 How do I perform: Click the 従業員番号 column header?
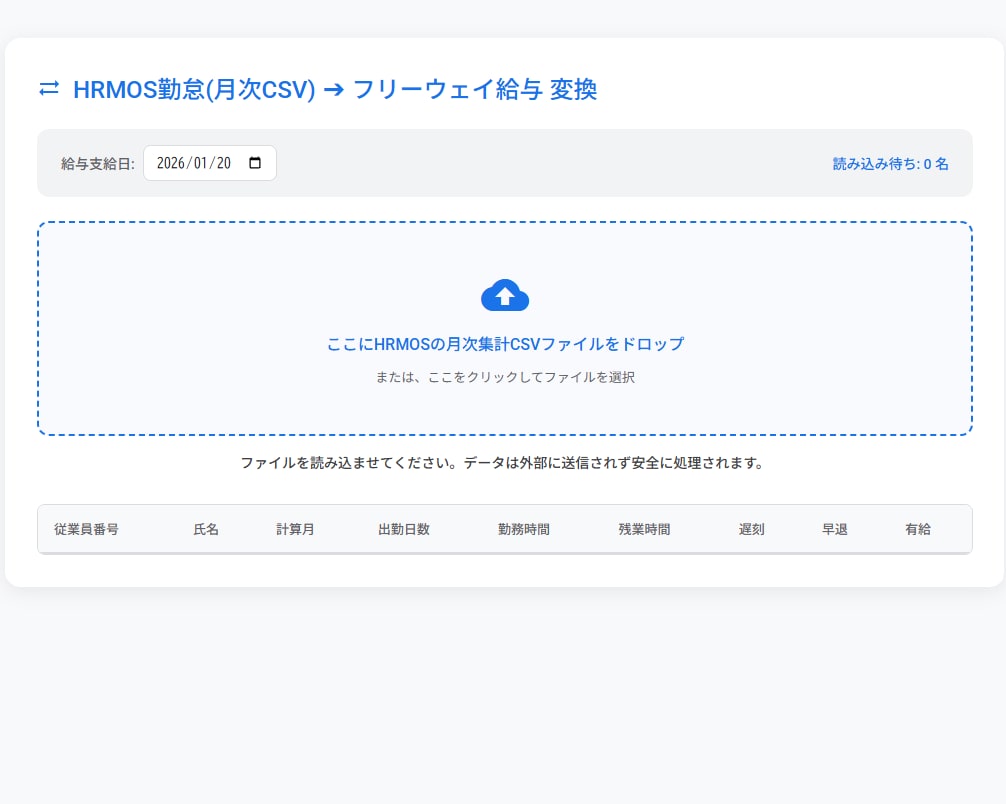(x=87, y=529)
